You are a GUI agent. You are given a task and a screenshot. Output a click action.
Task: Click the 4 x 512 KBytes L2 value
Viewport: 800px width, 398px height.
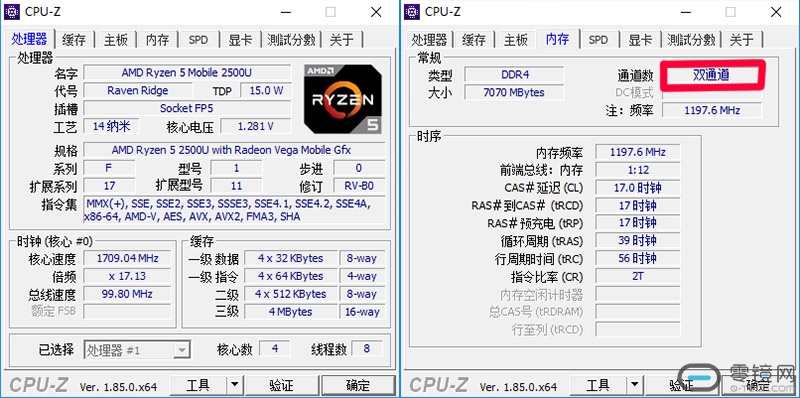pyautogui.click(x=290, y=294)
